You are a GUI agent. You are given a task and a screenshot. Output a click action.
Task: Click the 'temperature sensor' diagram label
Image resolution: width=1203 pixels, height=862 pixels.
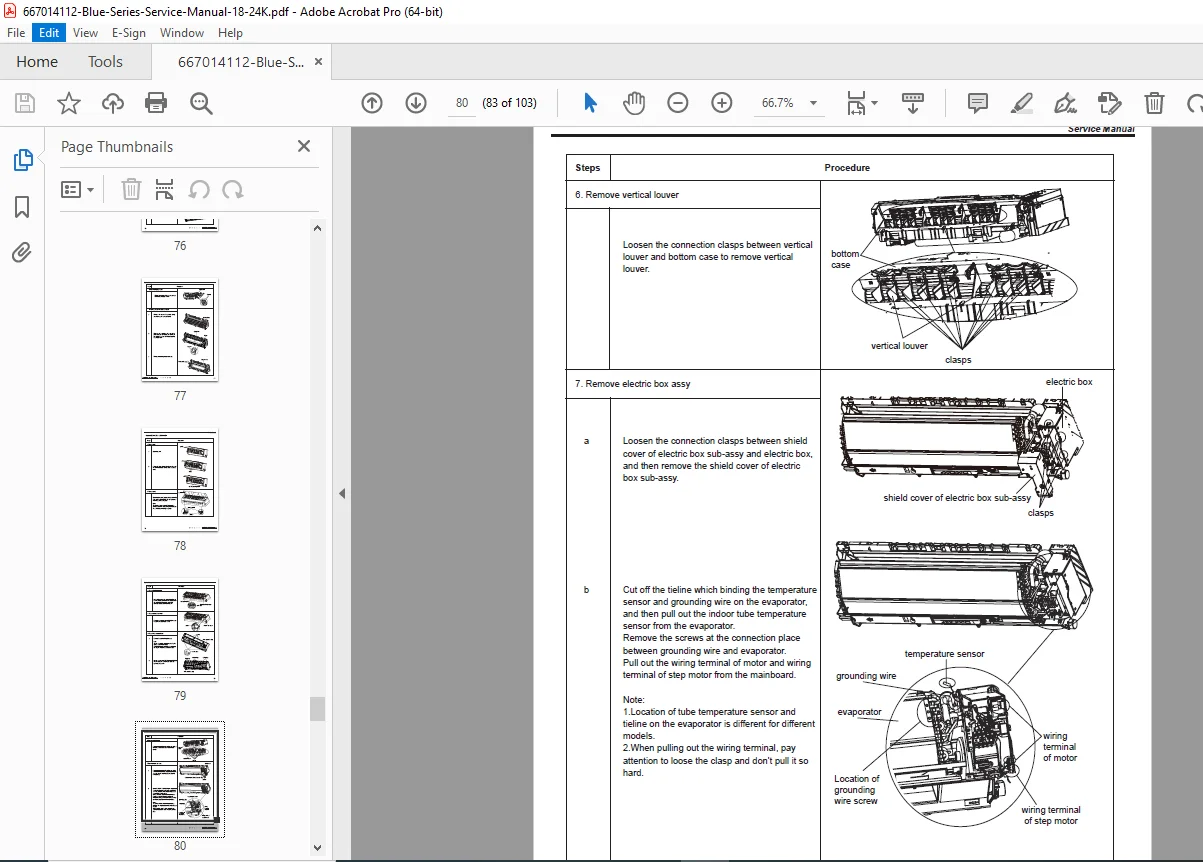[x=945, y=654]
